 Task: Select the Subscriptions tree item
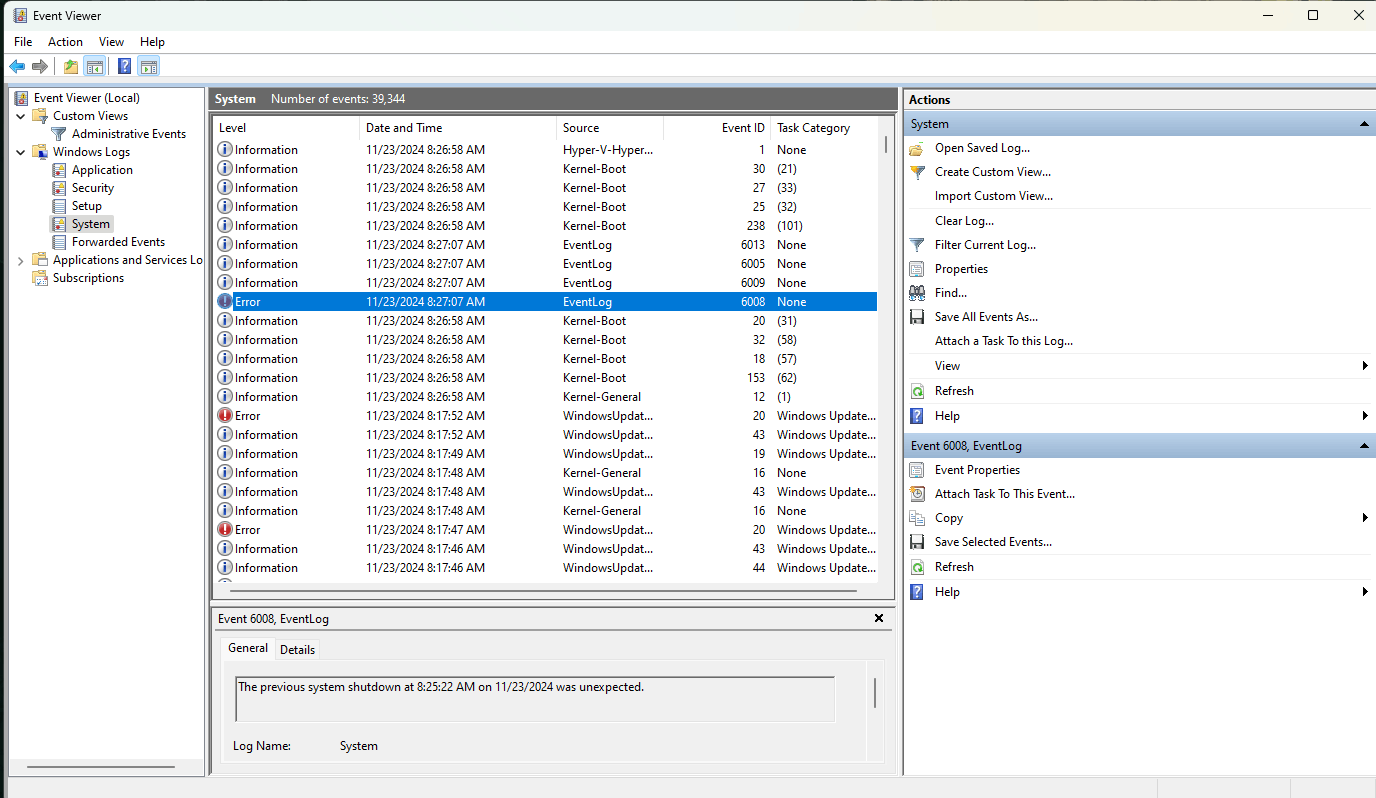[89, 278]
